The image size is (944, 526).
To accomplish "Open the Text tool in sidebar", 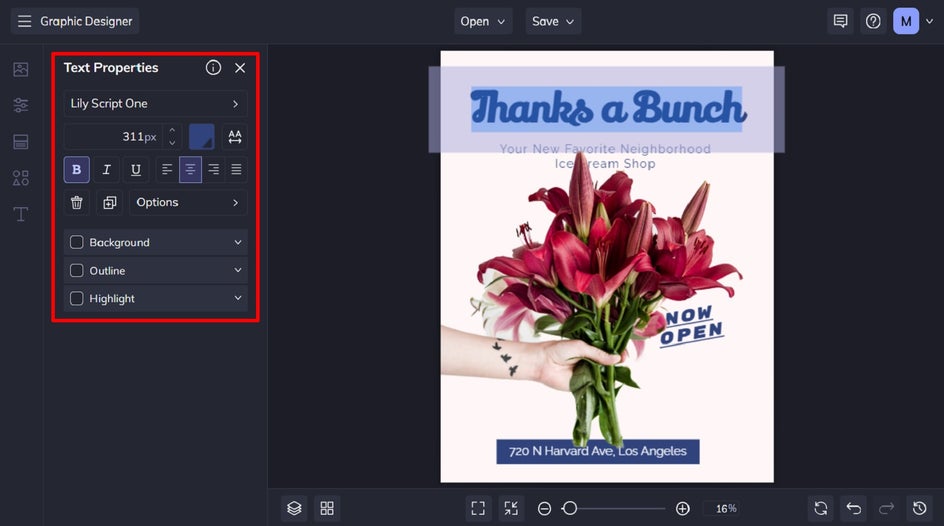I will [x=20, y=214].
